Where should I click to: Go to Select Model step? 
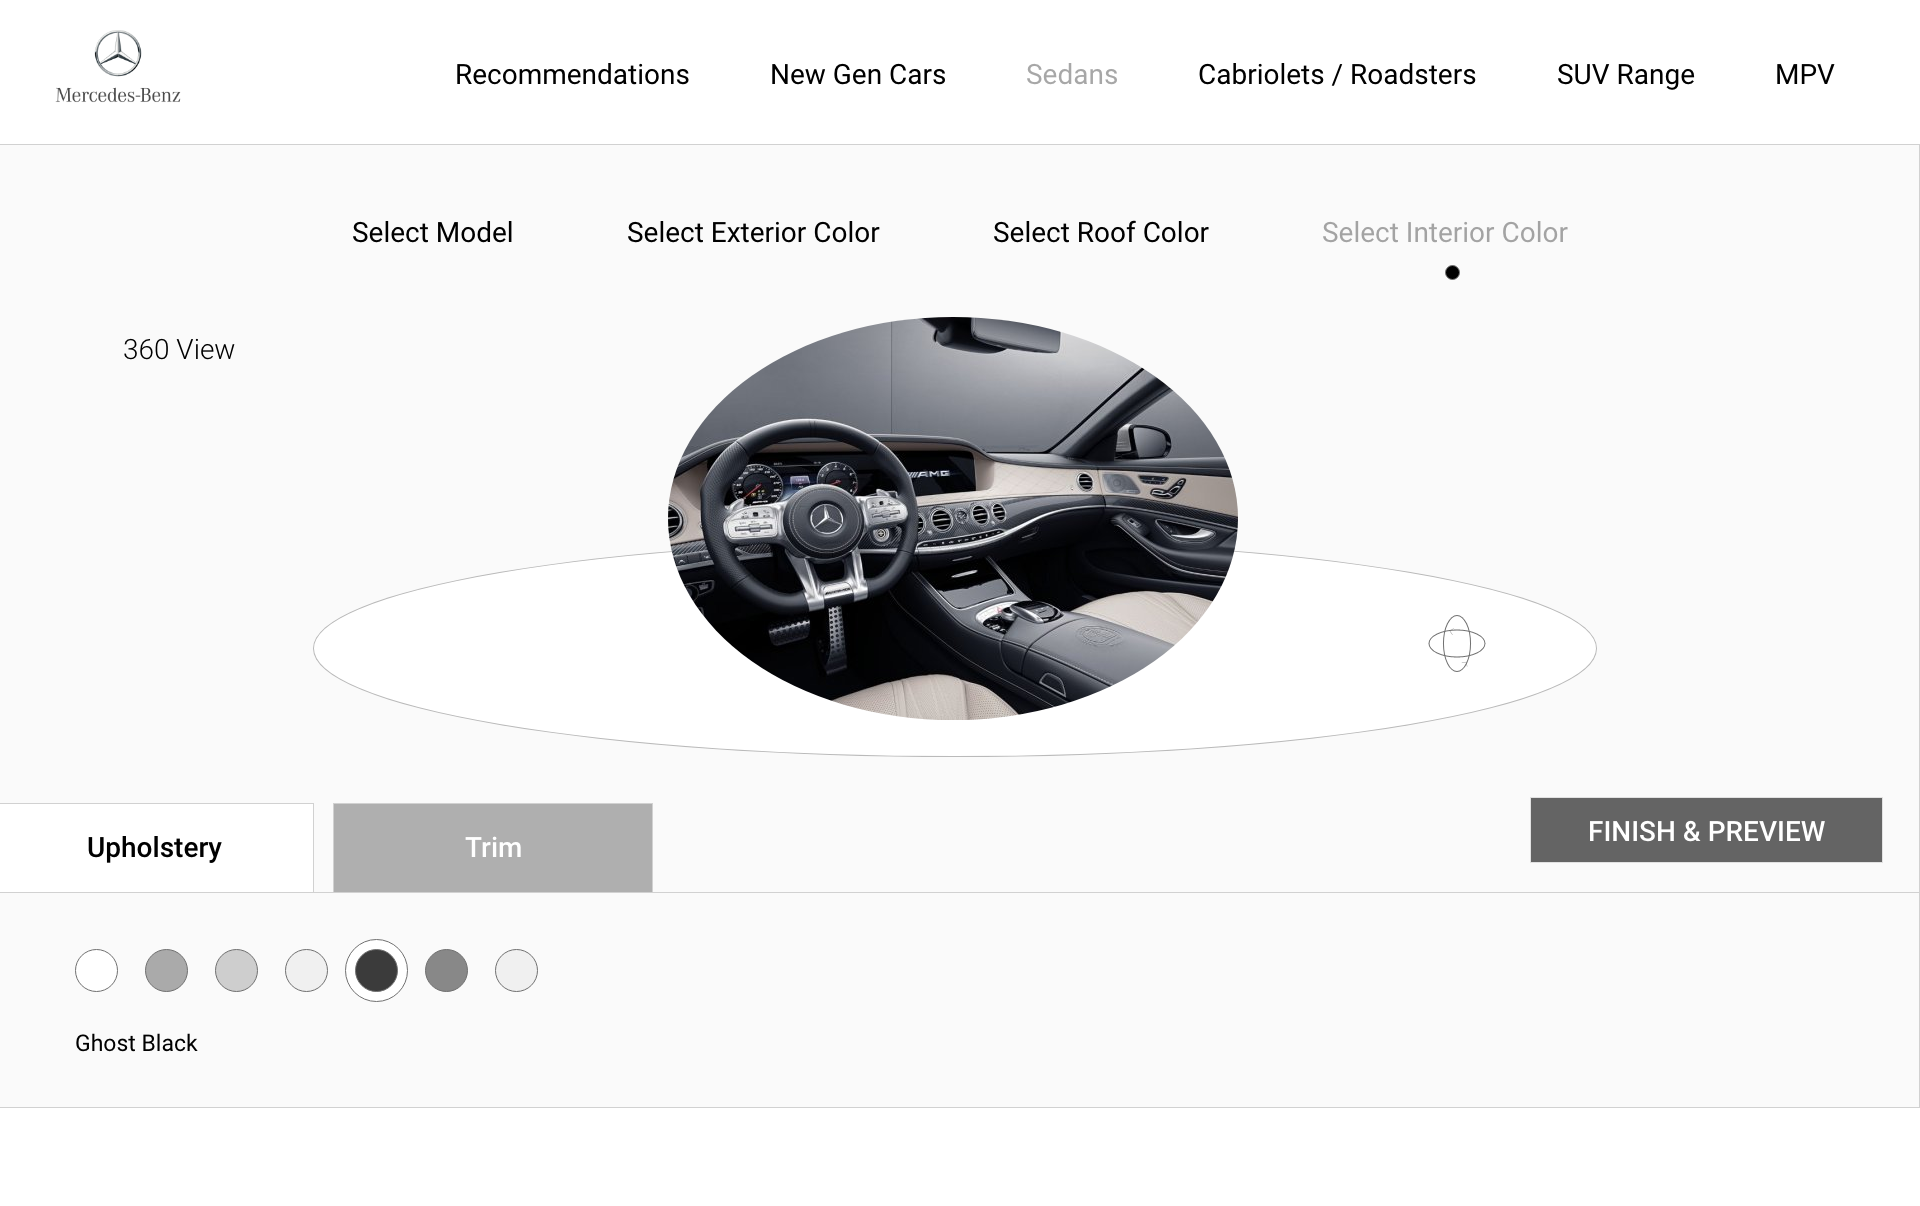click(432, 233)
